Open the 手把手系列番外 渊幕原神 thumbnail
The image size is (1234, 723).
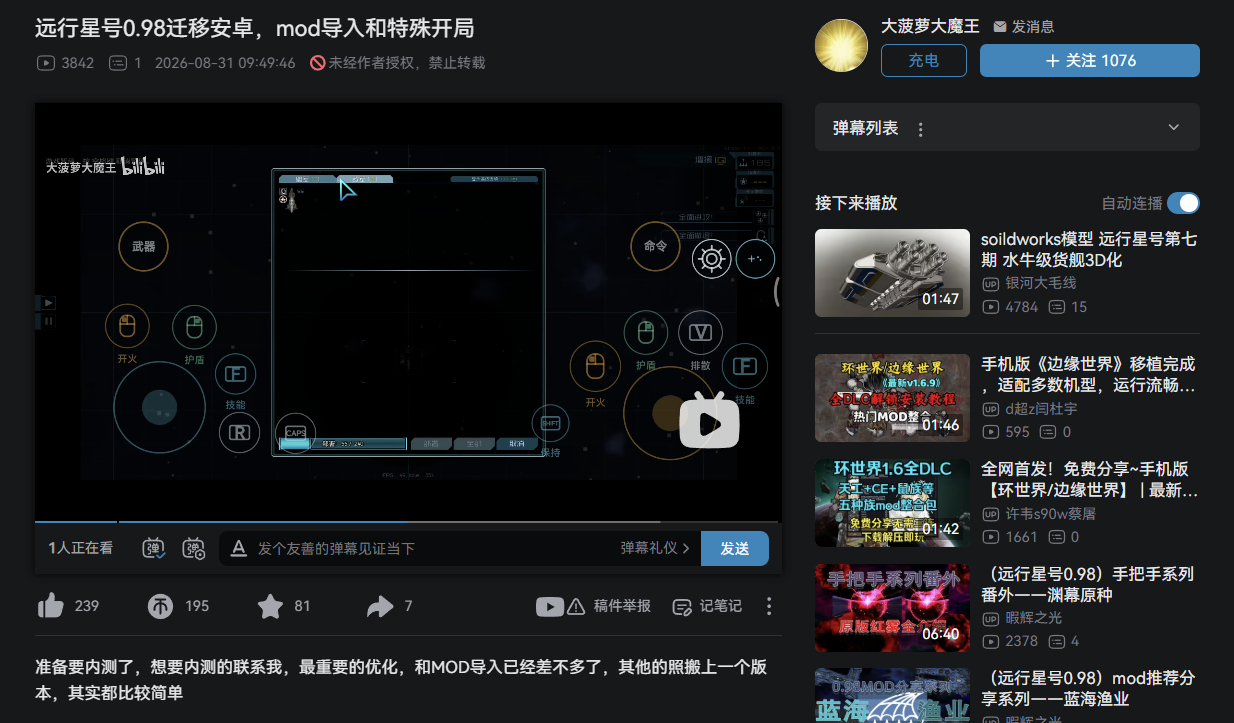(892, 608)
